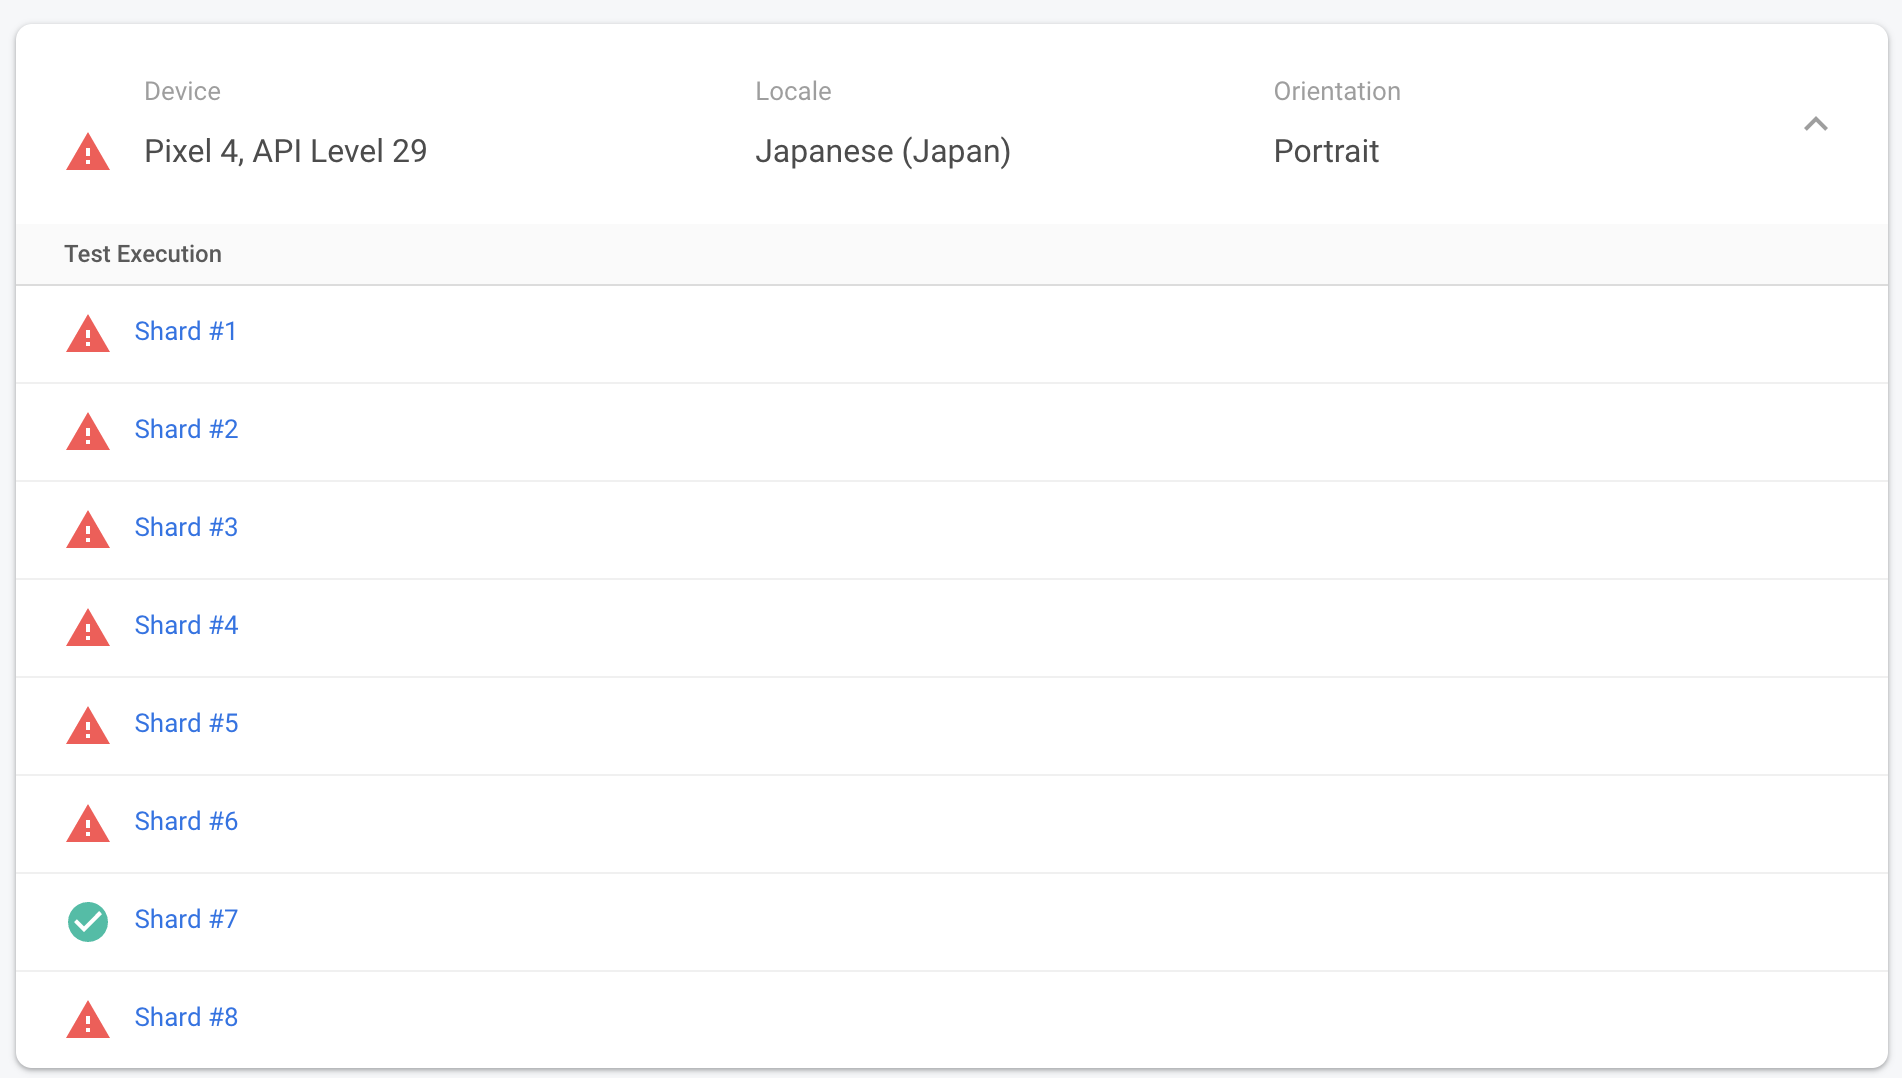This screenshot has width=1902, height=1078.
Task: View Shard #3 test results
Action: 186,527
